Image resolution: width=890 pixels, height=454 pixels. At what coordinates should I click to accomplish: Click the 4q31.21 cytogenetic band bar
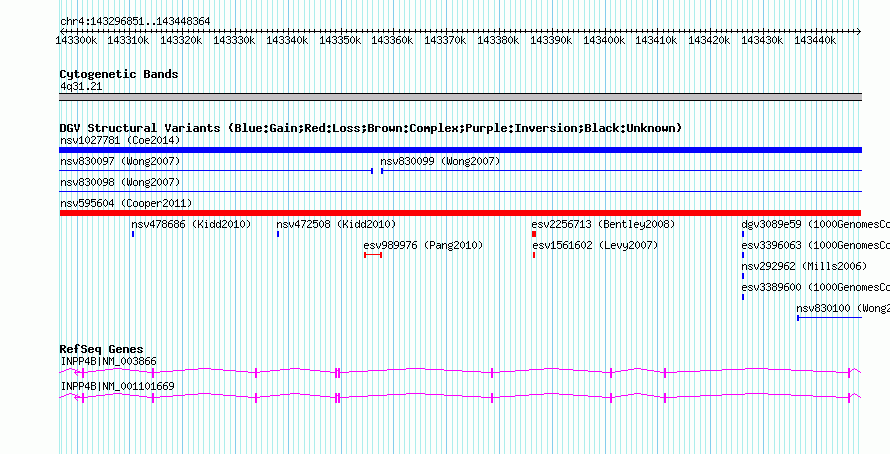[460, 97]
